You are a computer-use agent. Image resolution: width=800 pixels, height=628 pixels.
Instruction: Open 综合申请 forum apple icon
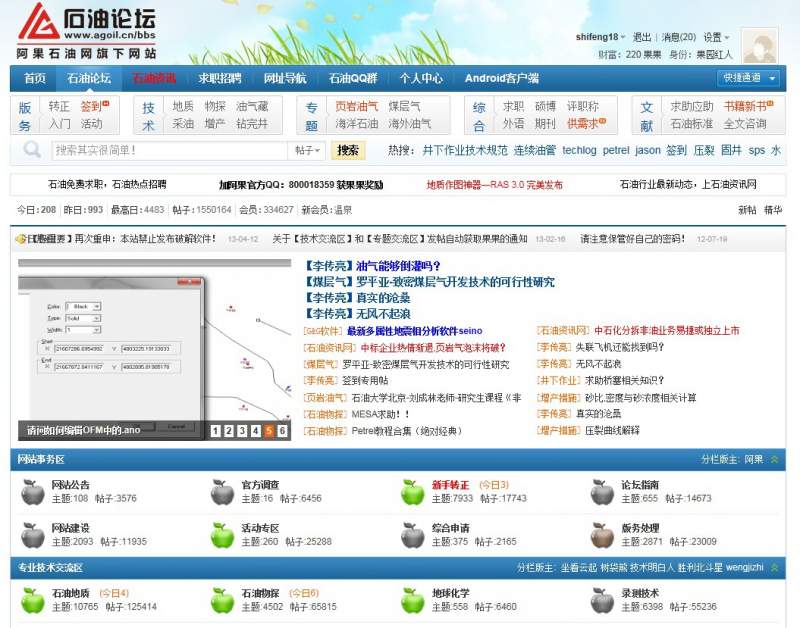(412, 535)
